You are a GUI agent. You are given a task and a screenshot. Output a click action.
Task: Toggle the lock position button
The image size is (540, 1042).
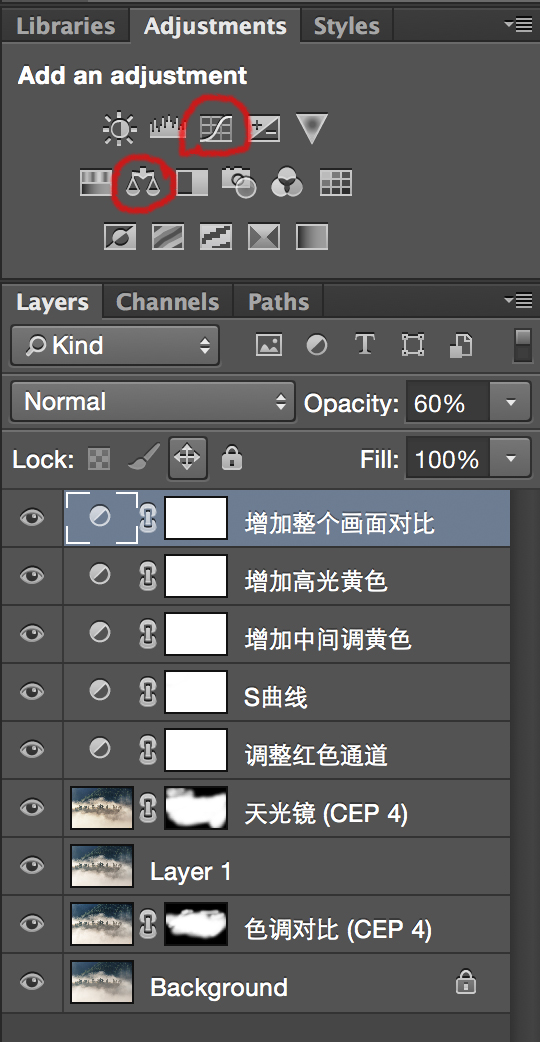click(x=187, y=458)
